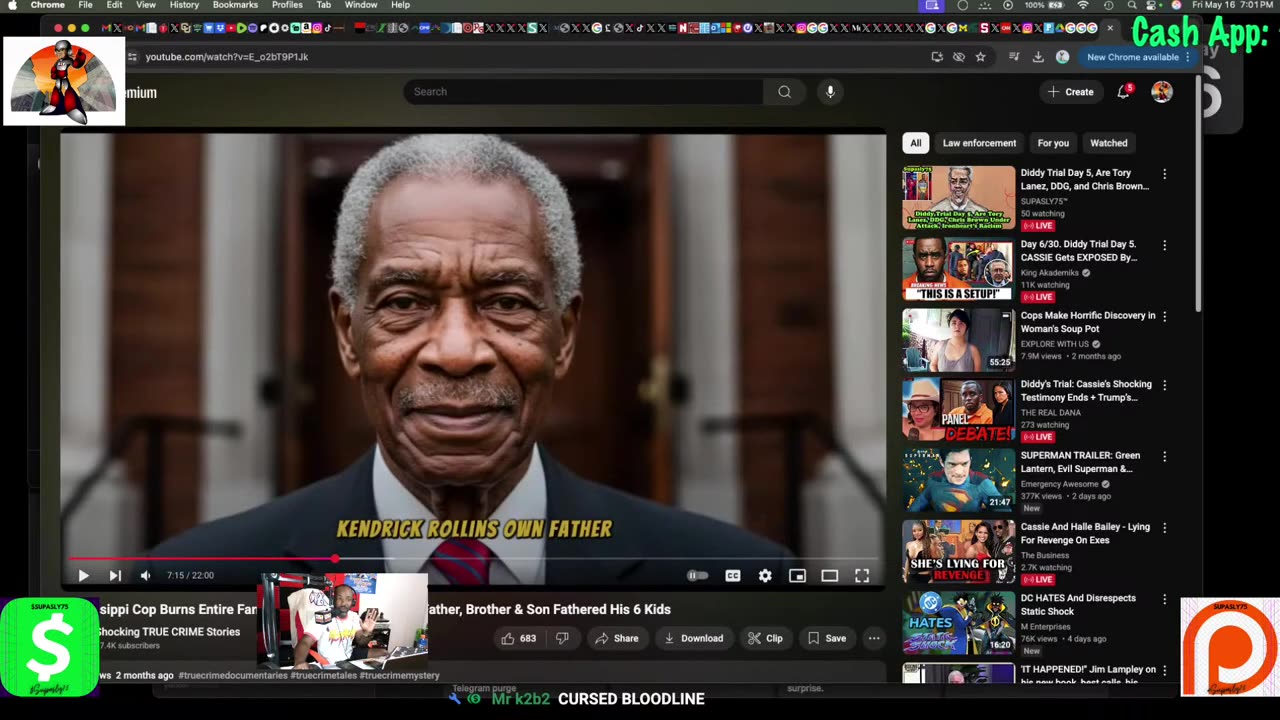Screen dimensions: 1280x720
Task: Seek along the red video progress bar
Action: click(x=472, y=559)
